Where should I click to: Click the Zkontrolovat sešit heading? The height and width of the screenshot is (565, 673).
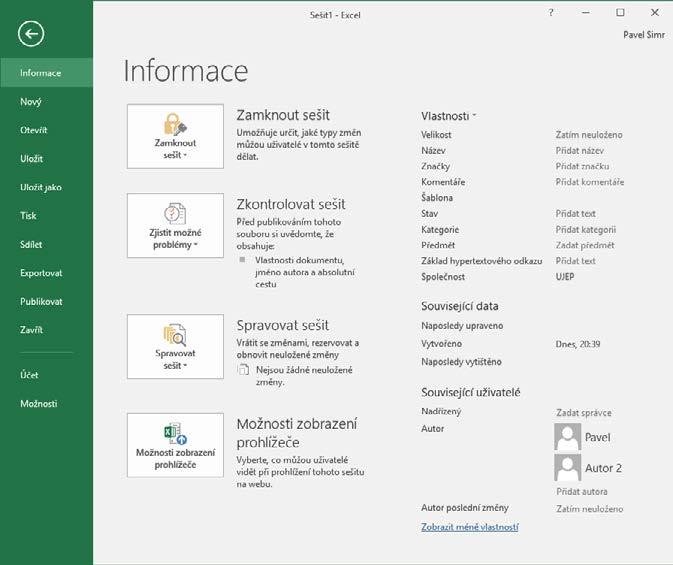[x=291, y=204]
